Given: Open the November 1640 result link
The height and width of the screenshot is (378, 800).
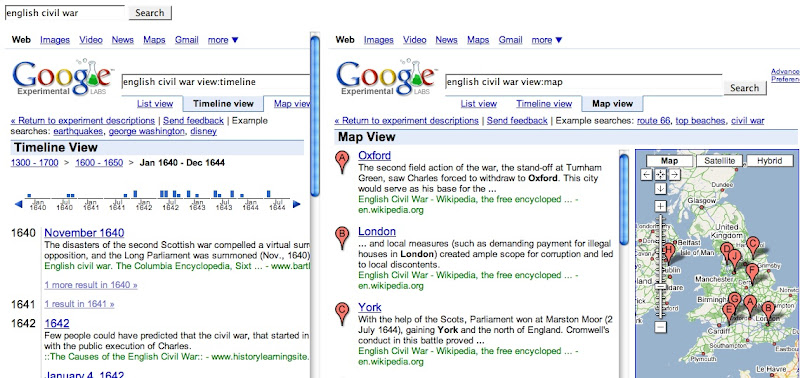Looking at the screenshot, I should [x=84, y=233].
